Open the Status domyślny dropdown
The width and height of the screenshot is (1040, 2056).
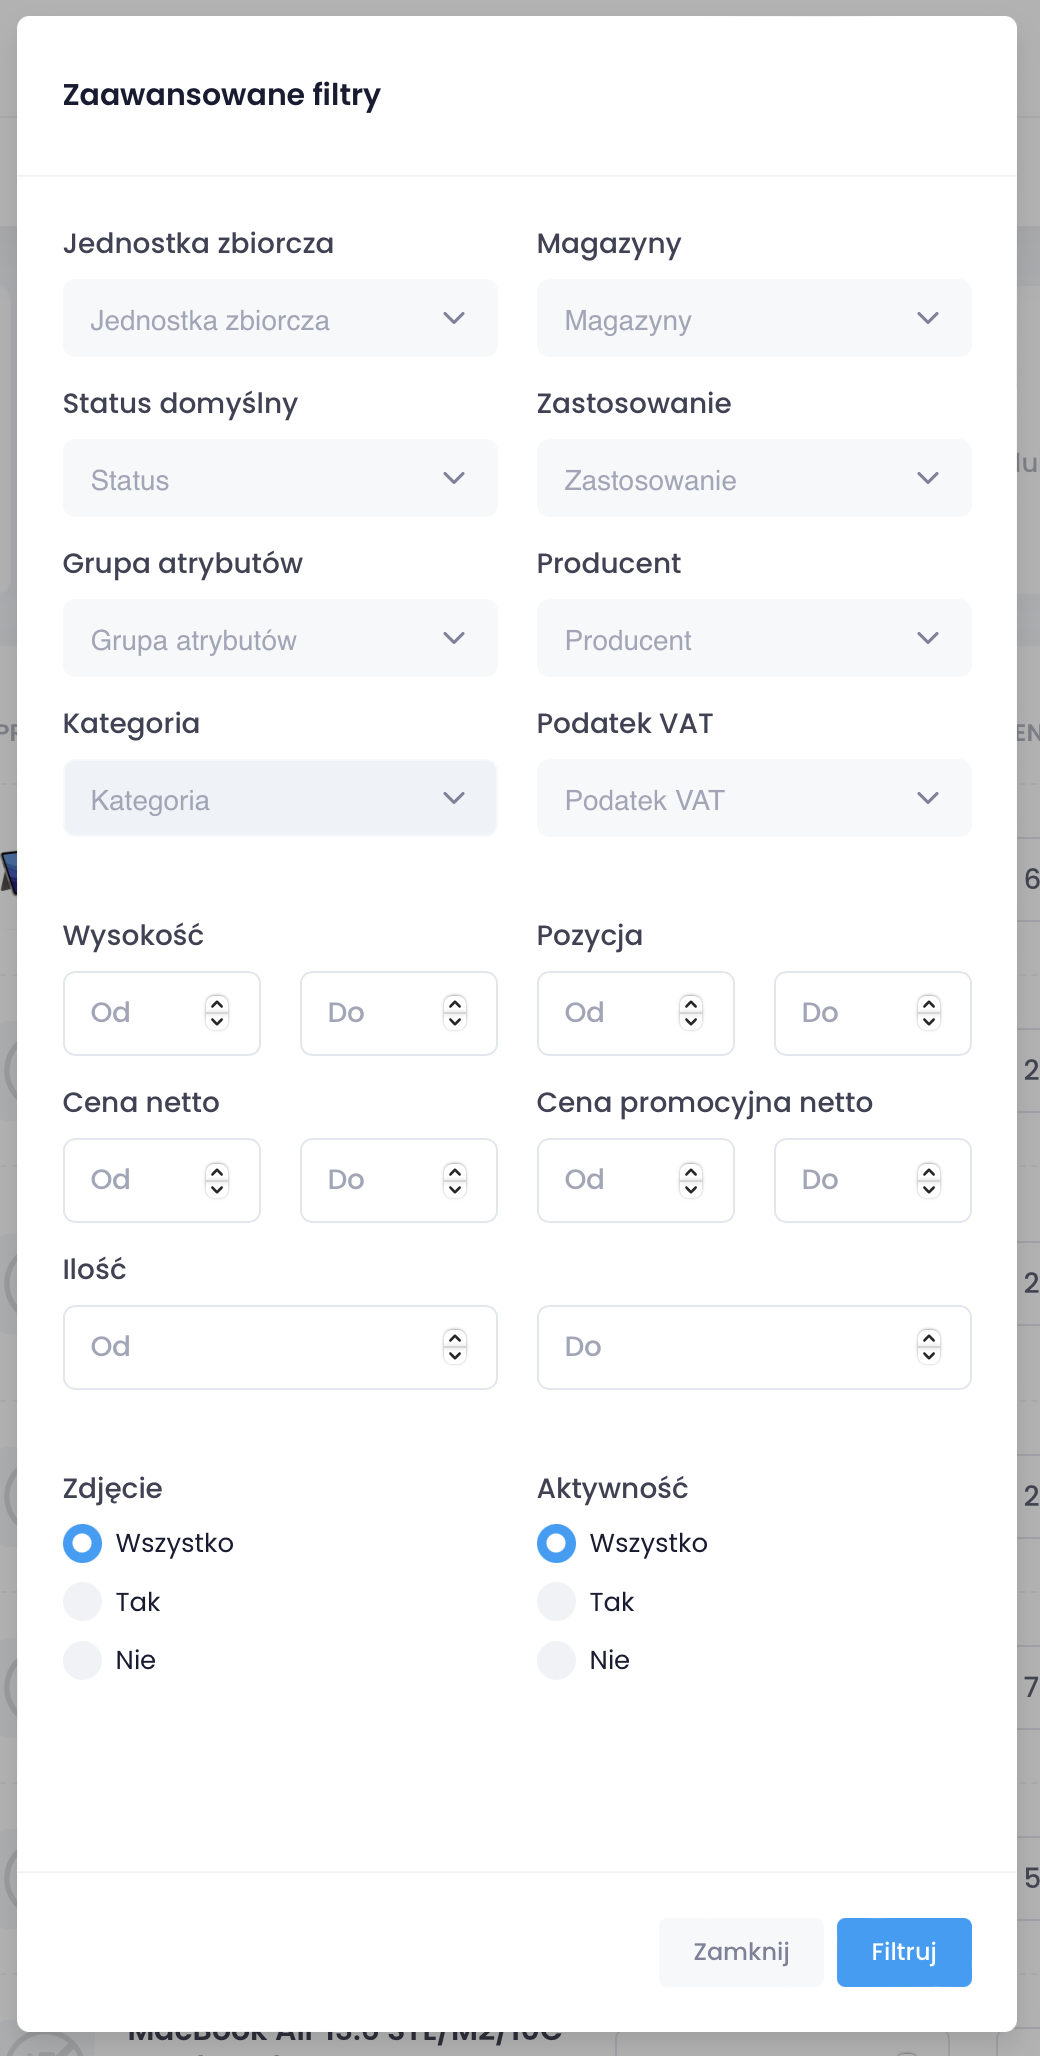(280, 479)
